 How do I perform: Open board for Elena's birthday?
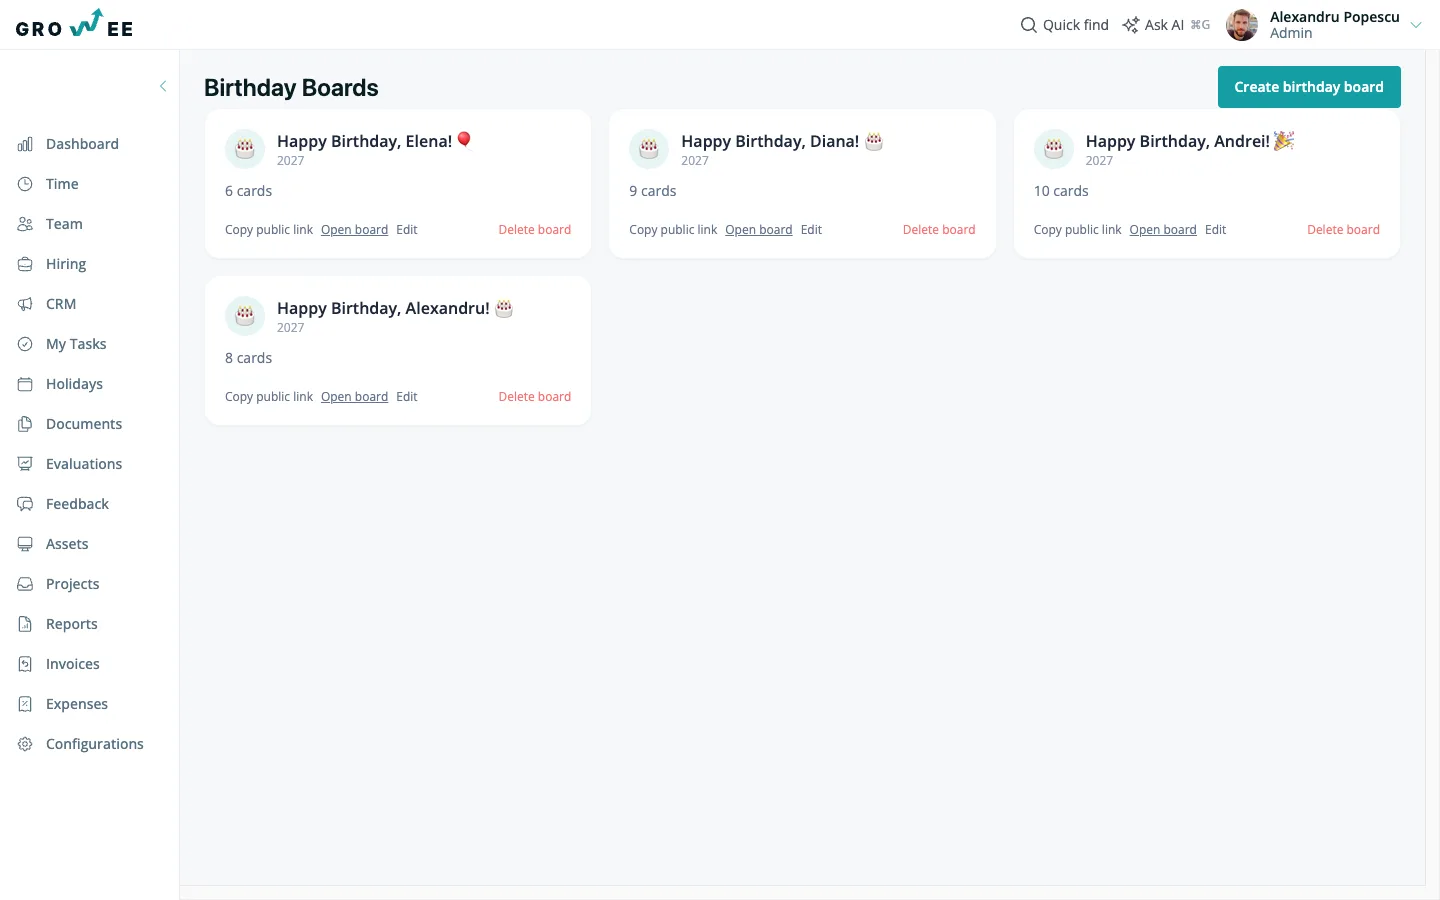tap(354, 230)
